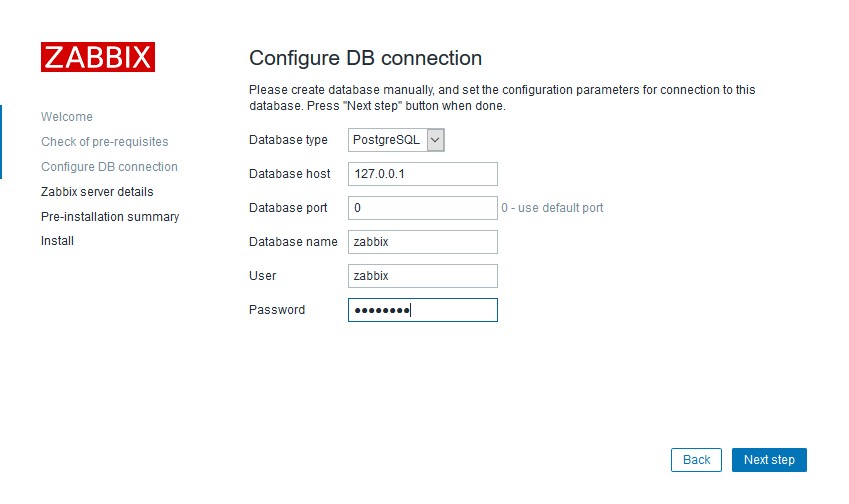
Task: Click the Database type label
Action: click(x=288, y=140)
